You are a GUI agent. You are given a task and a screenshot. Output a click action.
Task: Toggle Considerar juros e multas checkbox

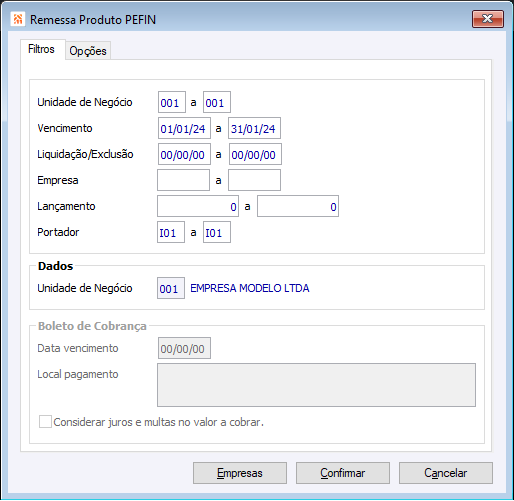tap(45, 422)
